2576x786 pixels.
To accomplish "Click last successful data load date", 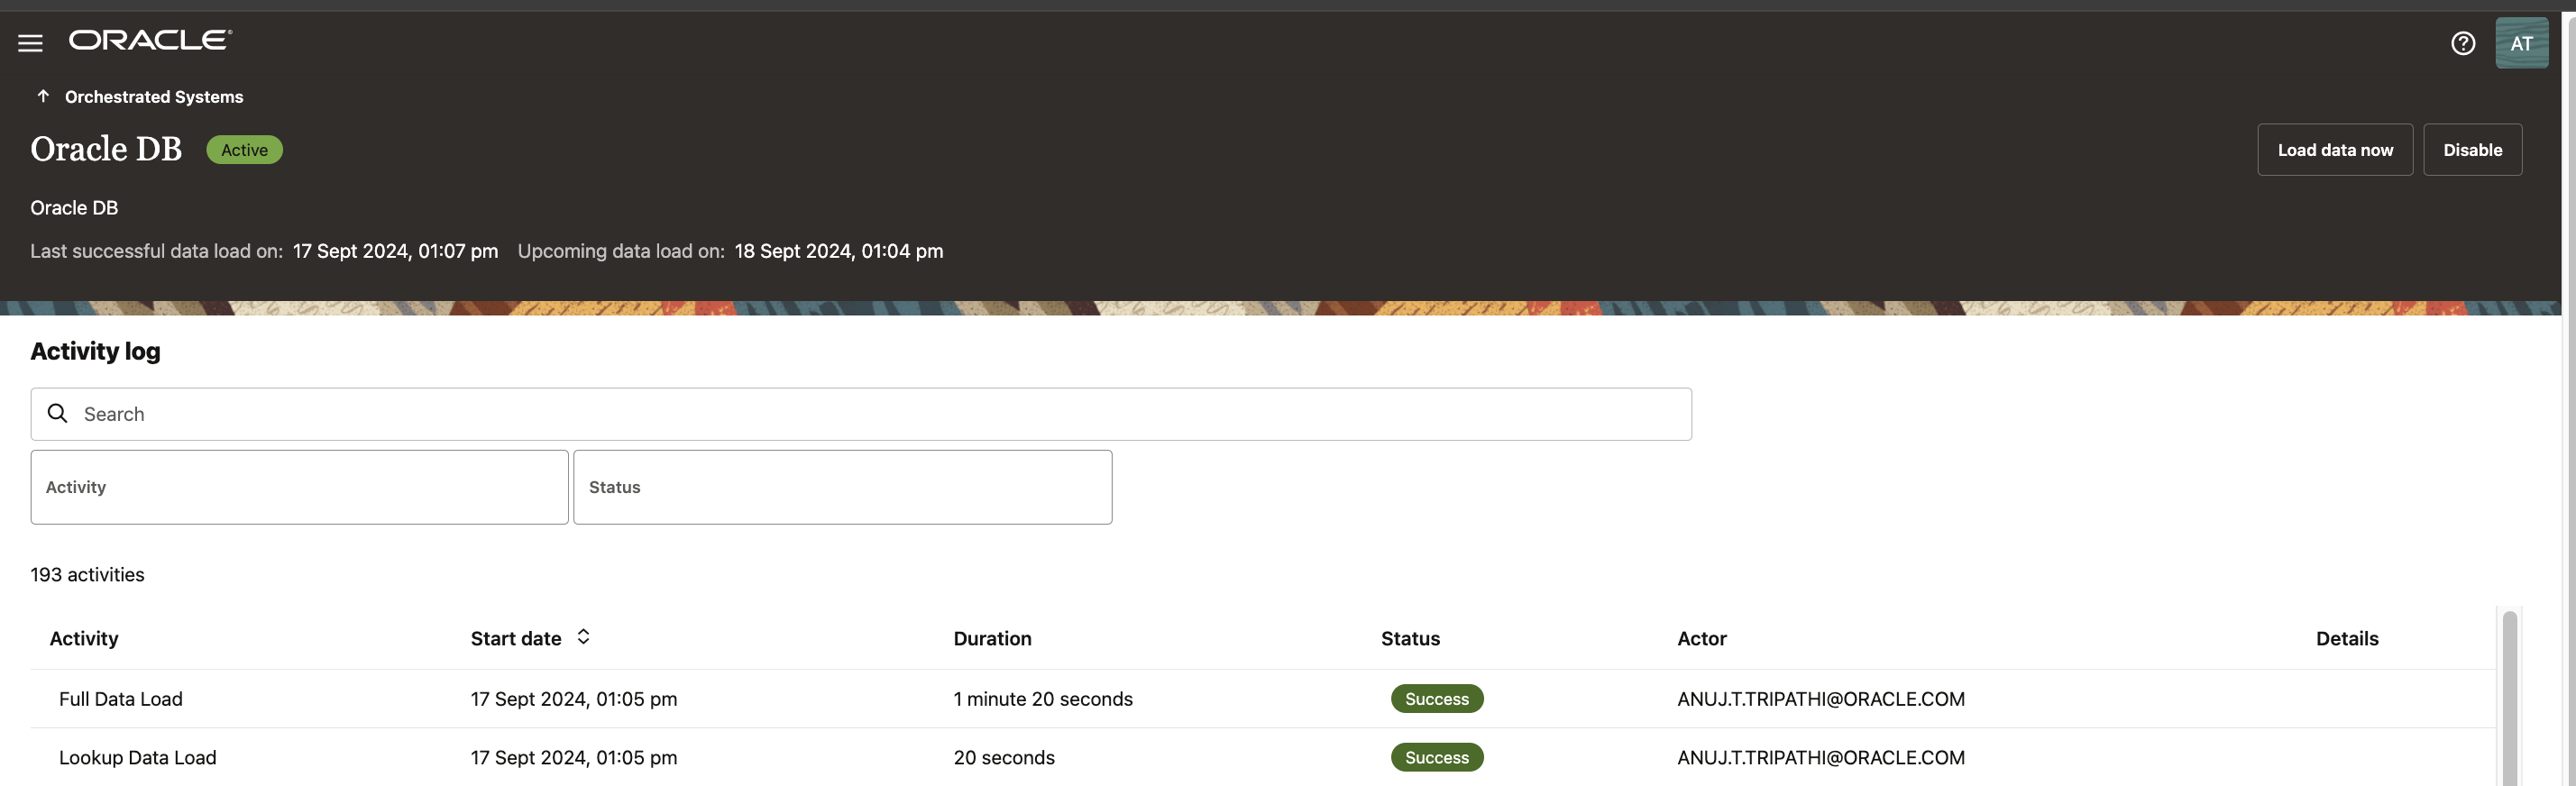I will (x=395, y=251).
